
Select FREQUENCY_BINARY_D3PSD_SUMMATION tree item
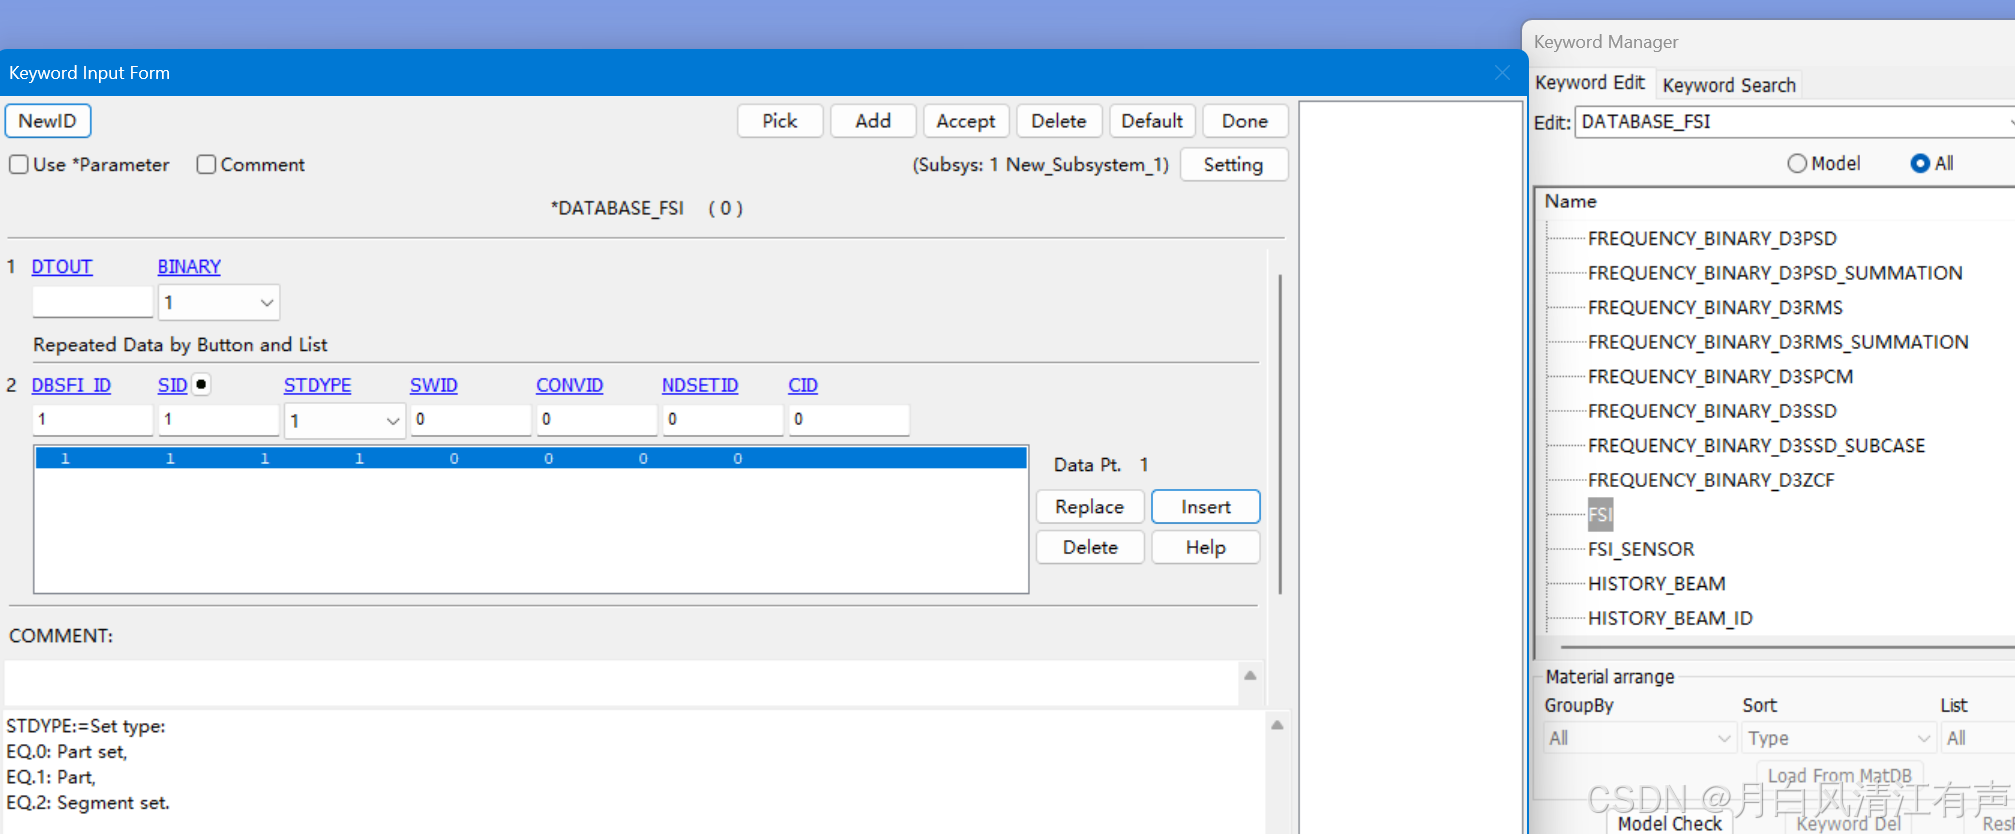(1775, 273)
